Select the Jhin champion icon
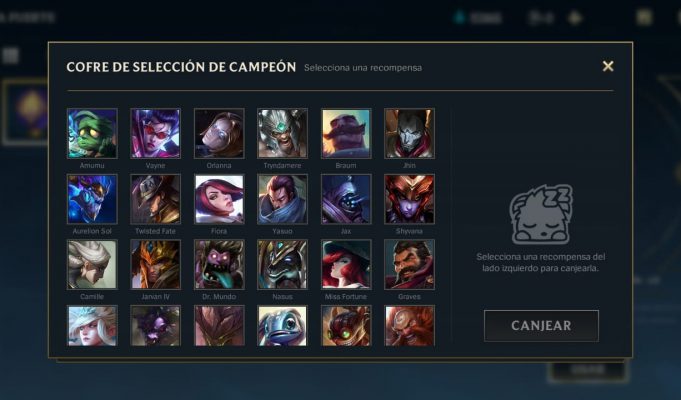This screenshot has width=681, height=400. click(410, 133)
